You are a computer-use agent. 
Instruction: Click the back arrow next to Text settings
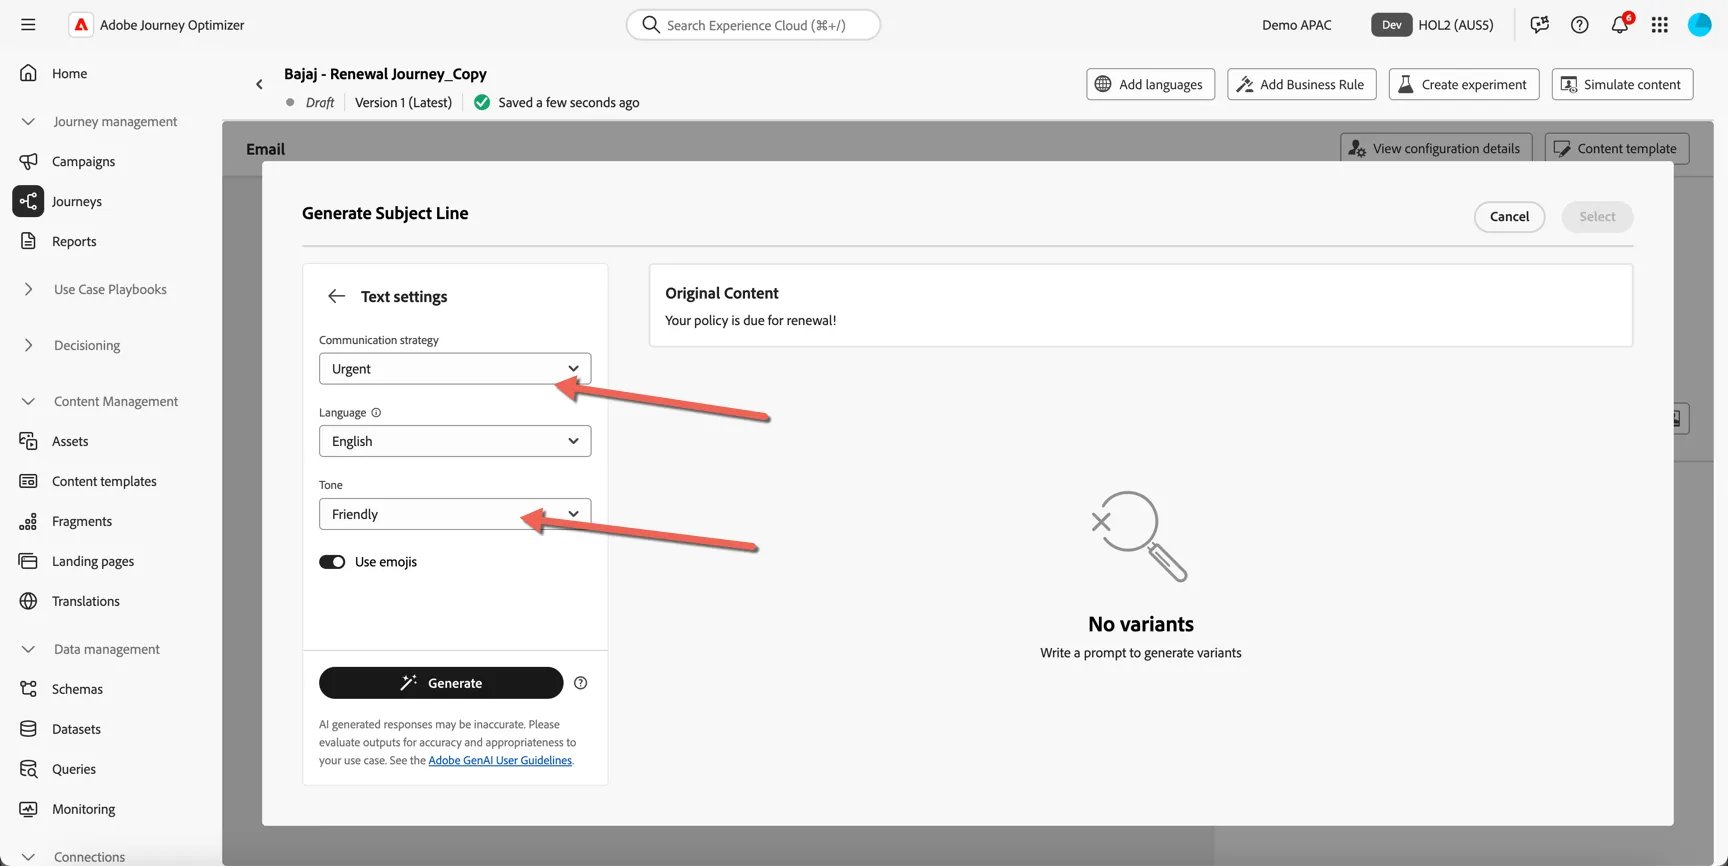(x=336, y=297)
